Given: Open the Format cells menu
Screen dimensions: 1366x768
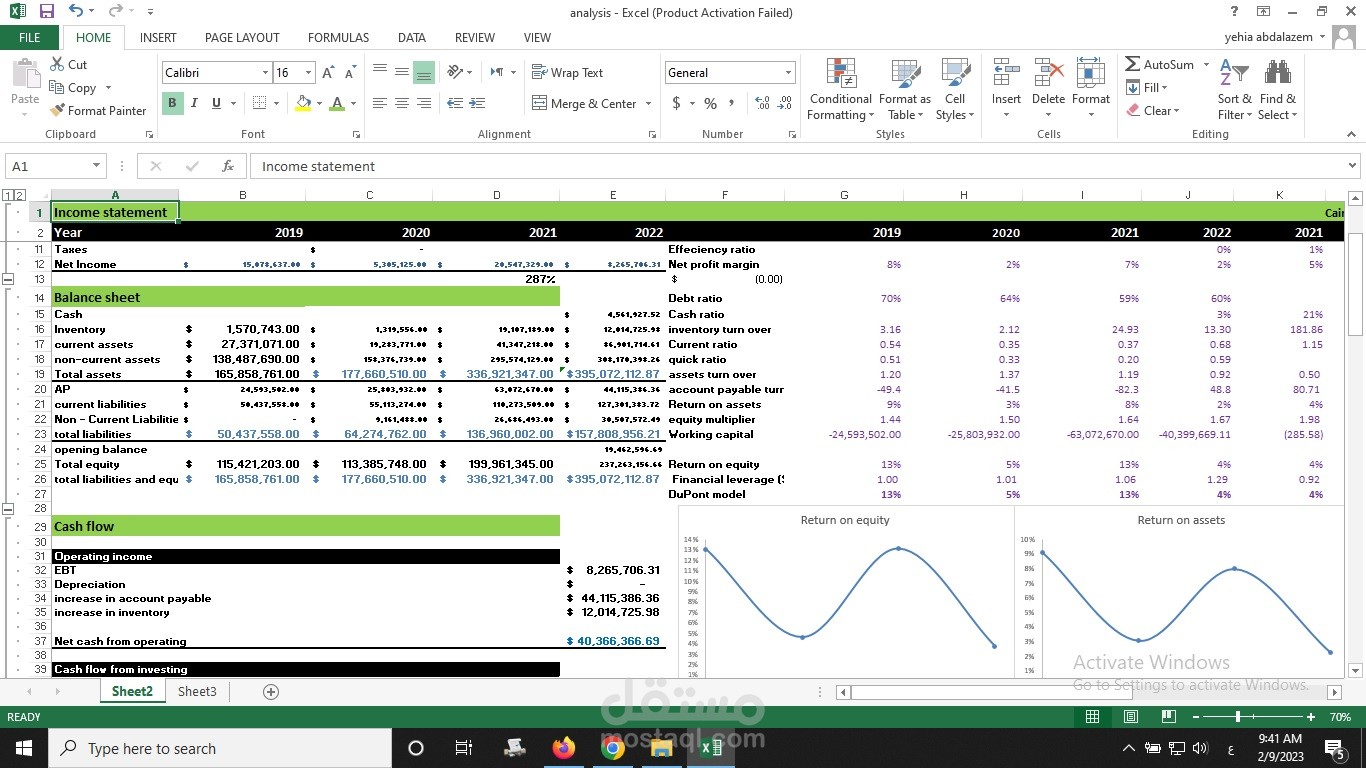Looking at the screenshot, I should click(1090, 90).
